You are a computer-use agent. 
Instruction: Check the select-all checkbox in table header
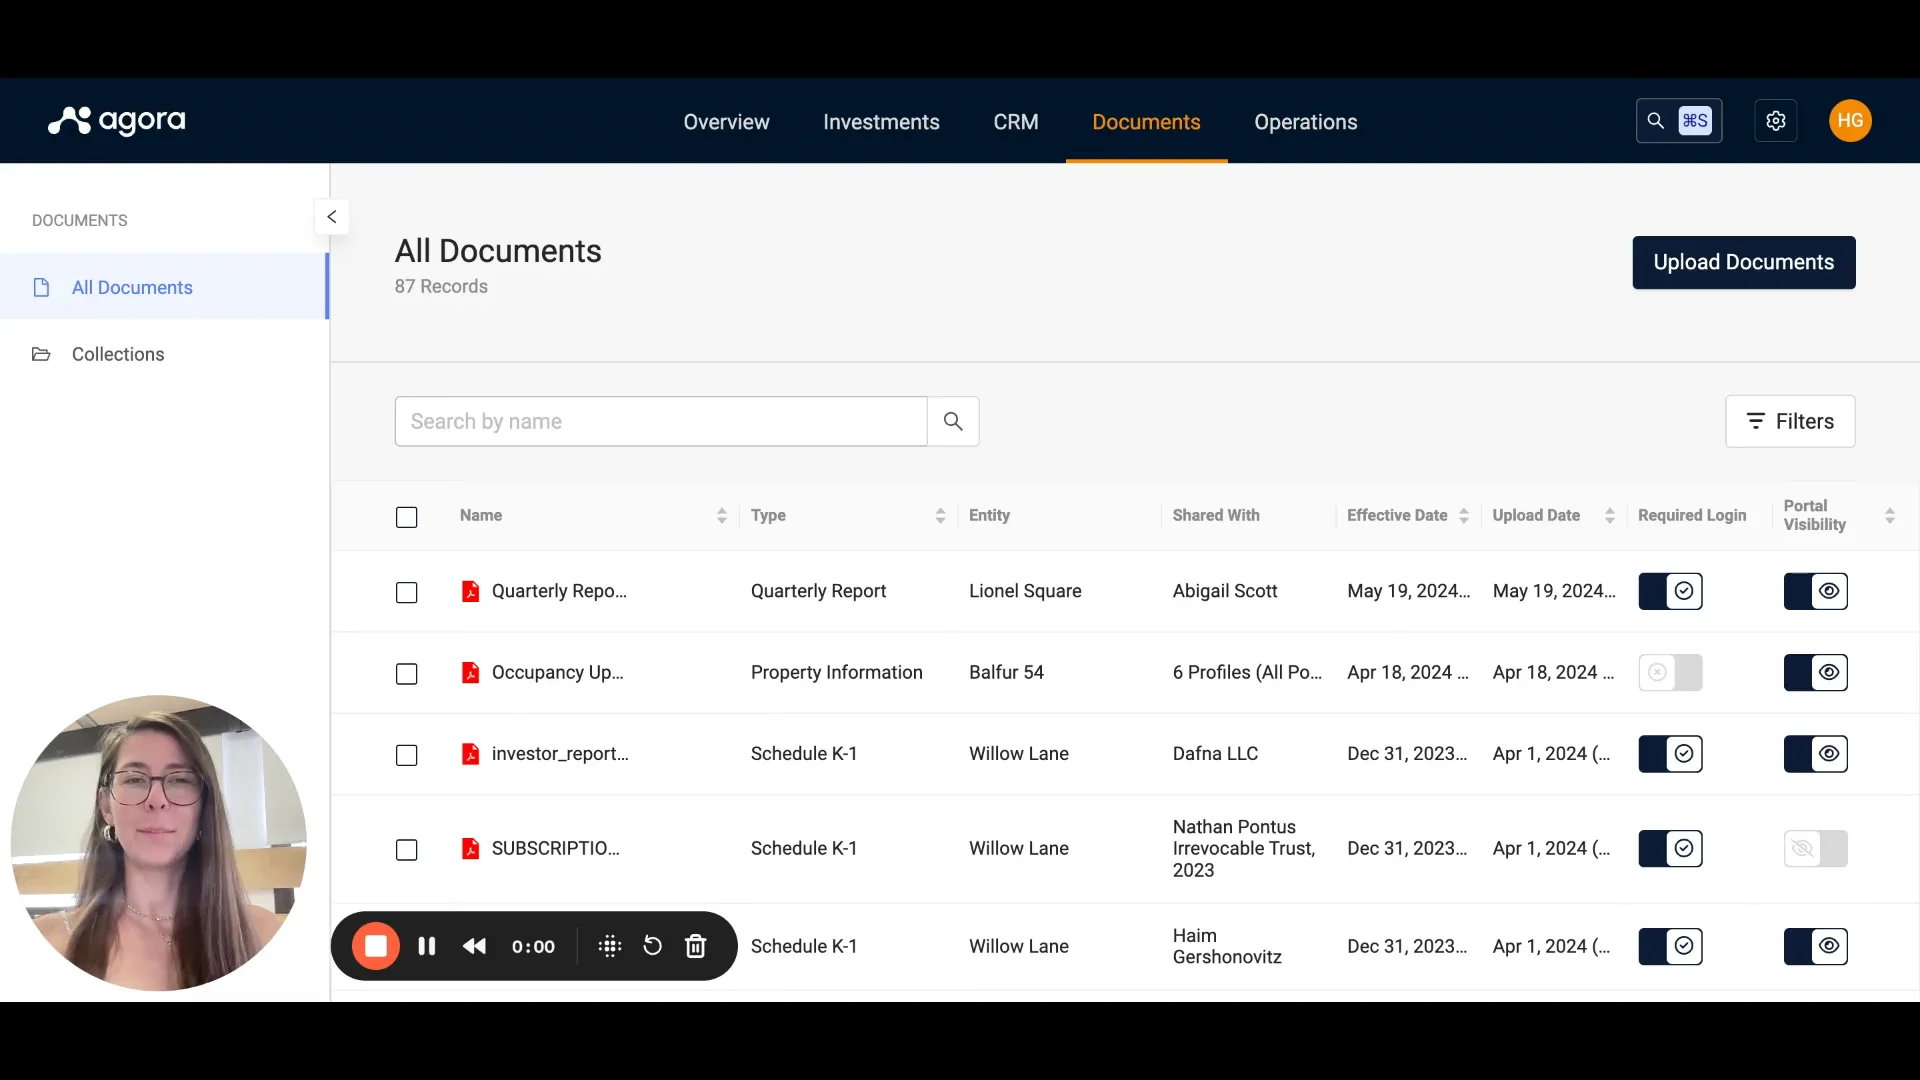(x=406, y=517)
